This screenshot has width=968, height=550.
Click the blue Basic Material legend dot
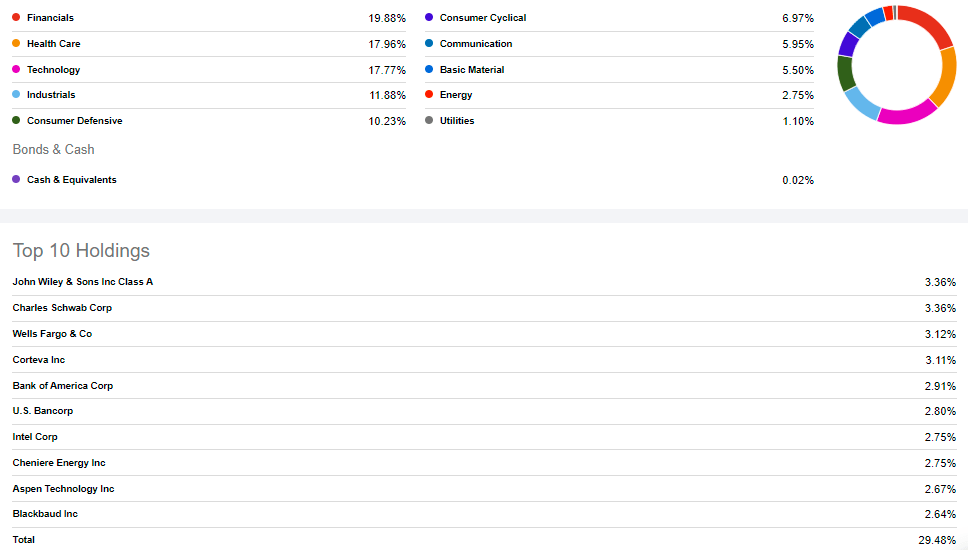[429, 69]
